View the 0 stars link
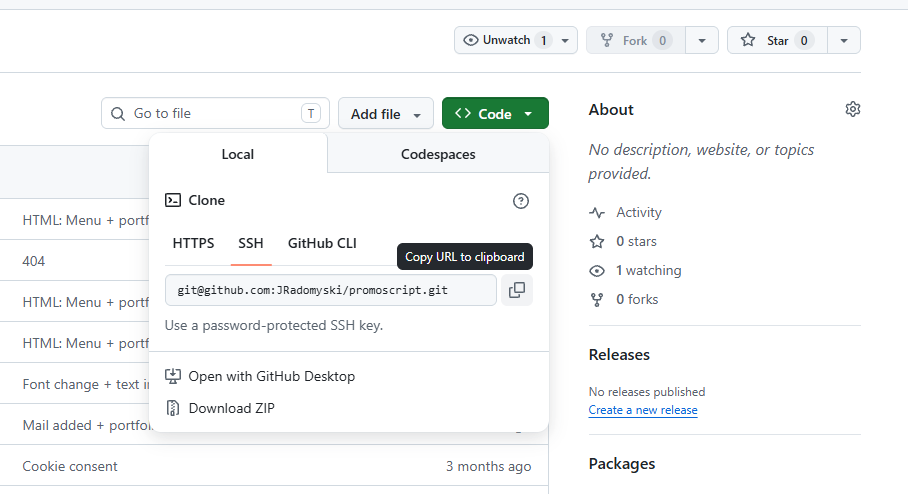 (636, 241)
